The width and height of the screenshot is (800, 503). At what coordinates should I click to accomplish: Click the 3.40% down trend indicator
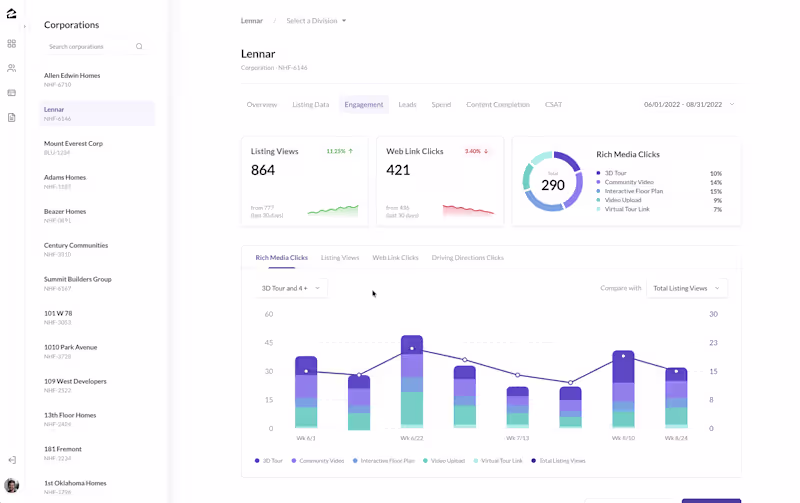pos(477,151)
